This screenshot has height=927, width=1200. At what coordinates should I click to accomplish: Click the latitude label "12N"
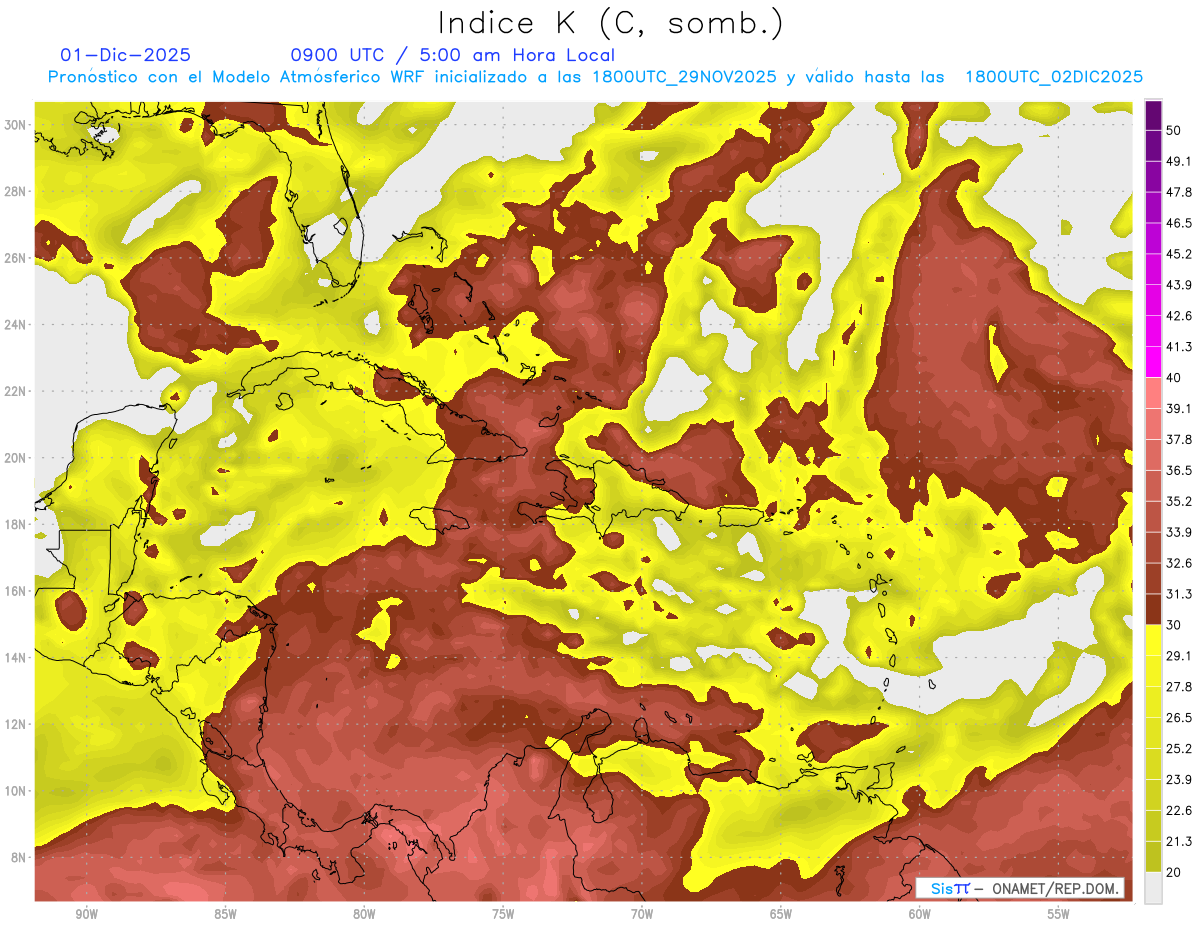coord(17,724)
